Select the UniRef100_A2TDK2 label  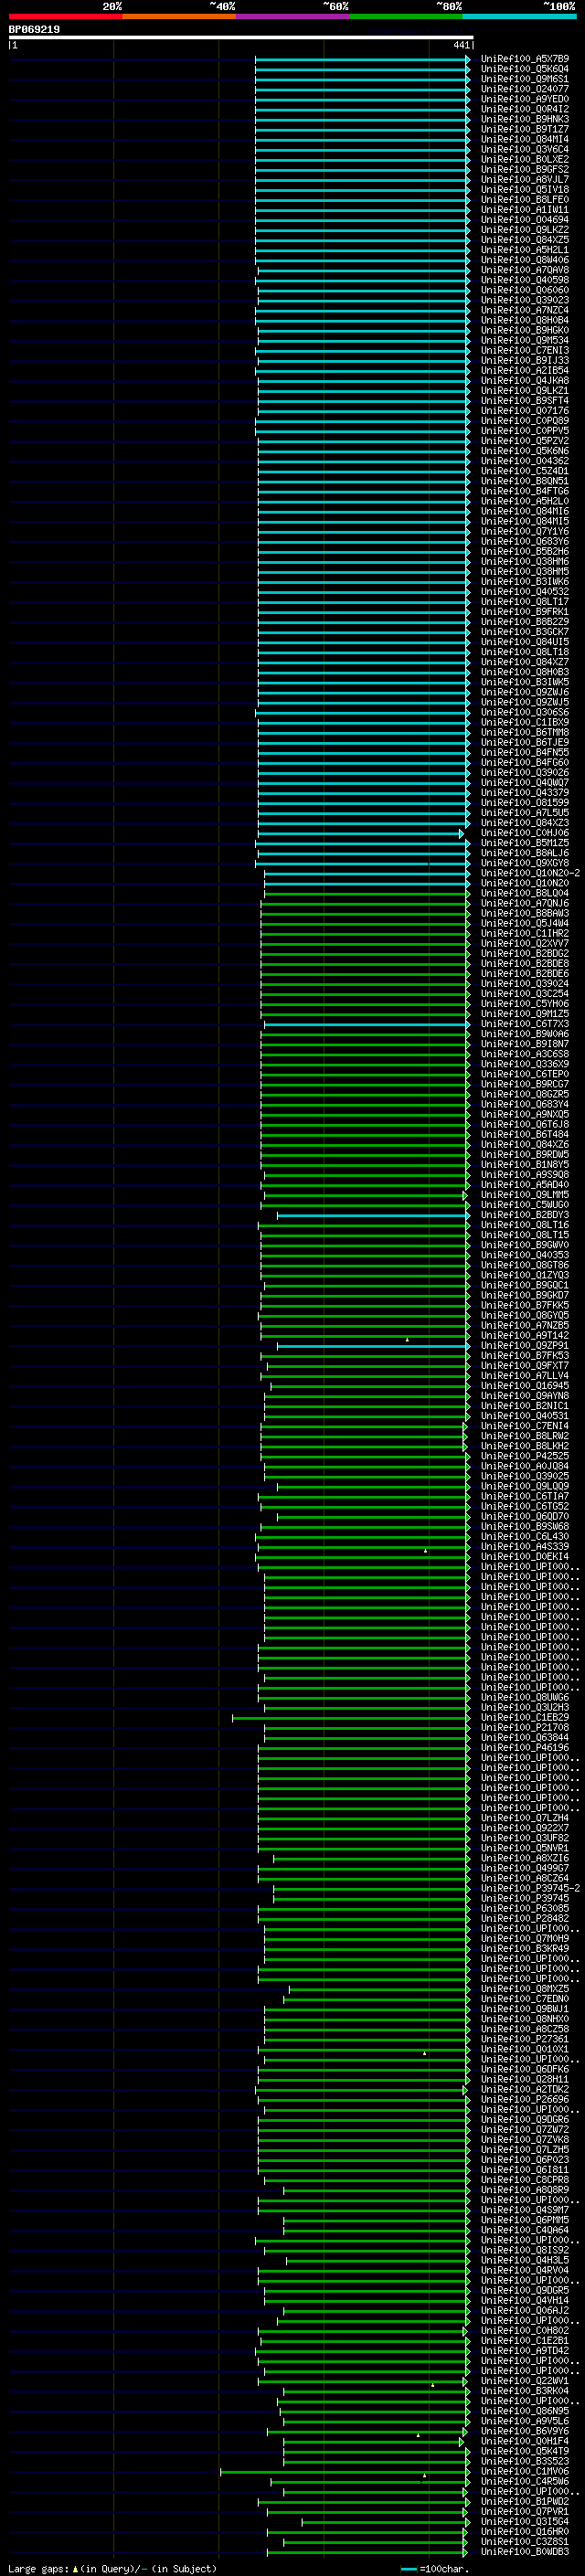[x=524, y=2089]
